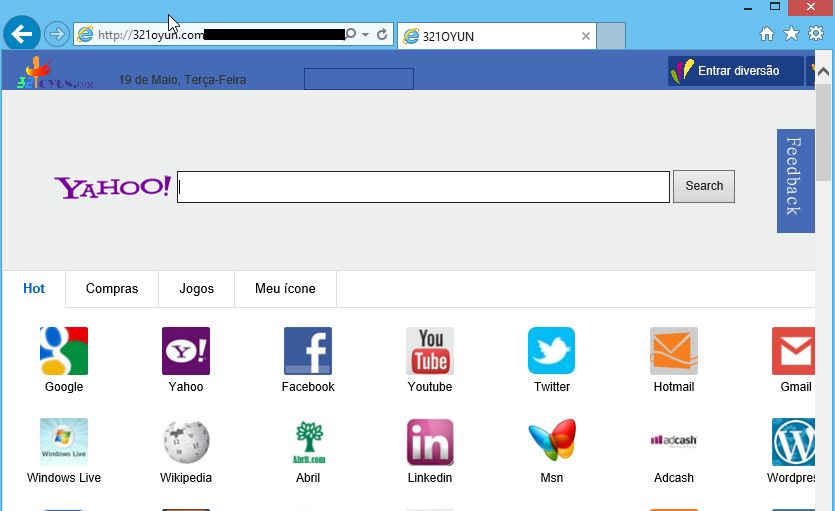Open the Youtube shortcut icon
This screenshot has width=835, height=511.
click(430, 351)
